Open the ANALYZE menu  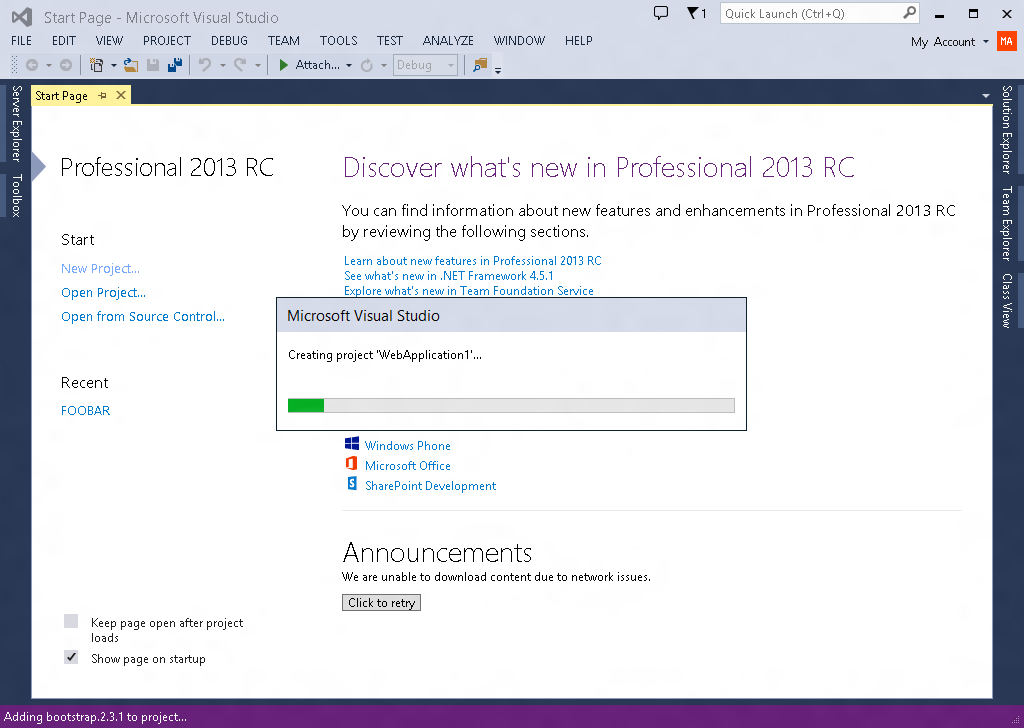point(448,40)
